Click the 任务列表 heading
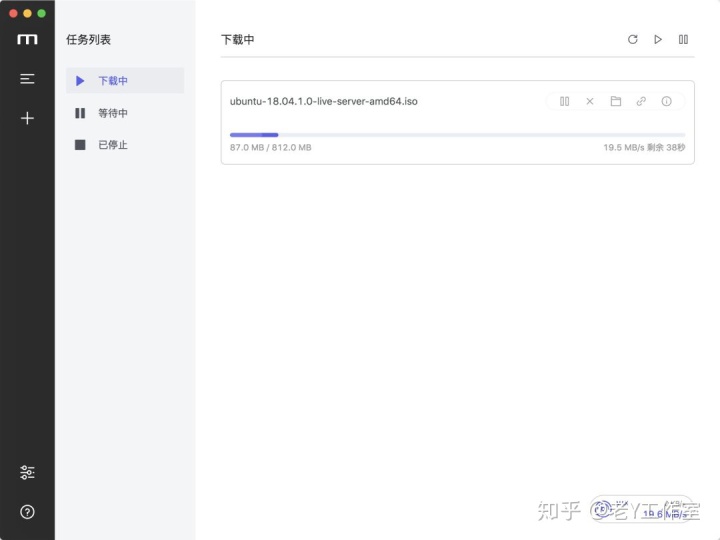Image resolution: width=720 pixels, height=540 pixels. coord(89,39)
